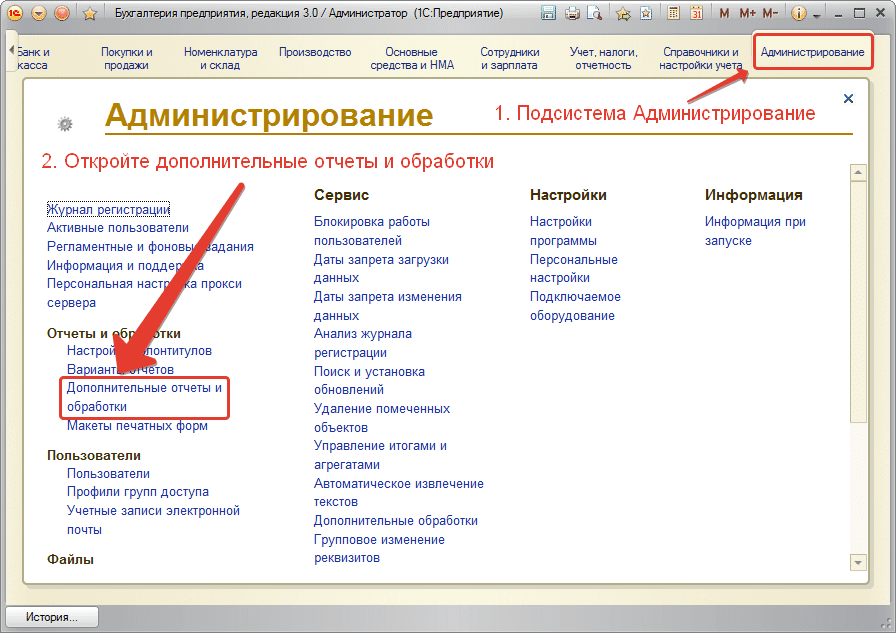Open Подключаемое оборудование link
The width and height of the screenshot is (896, 633).
[575, 306]
